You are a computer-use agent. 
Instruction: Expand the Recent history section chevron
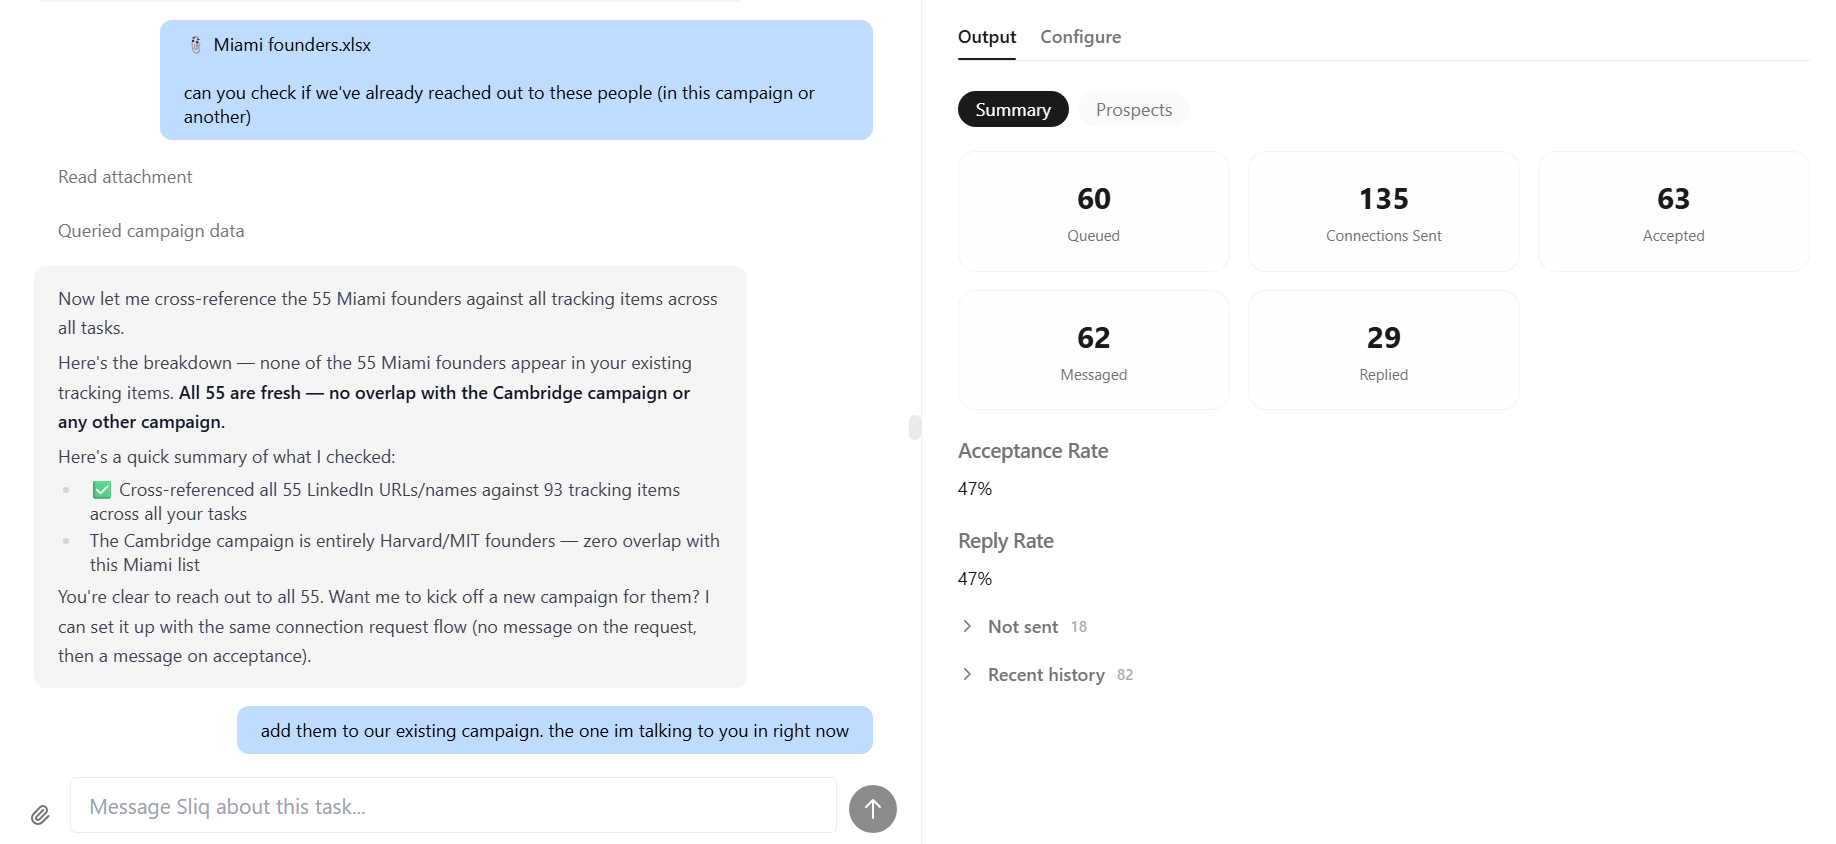pos(967,674)
